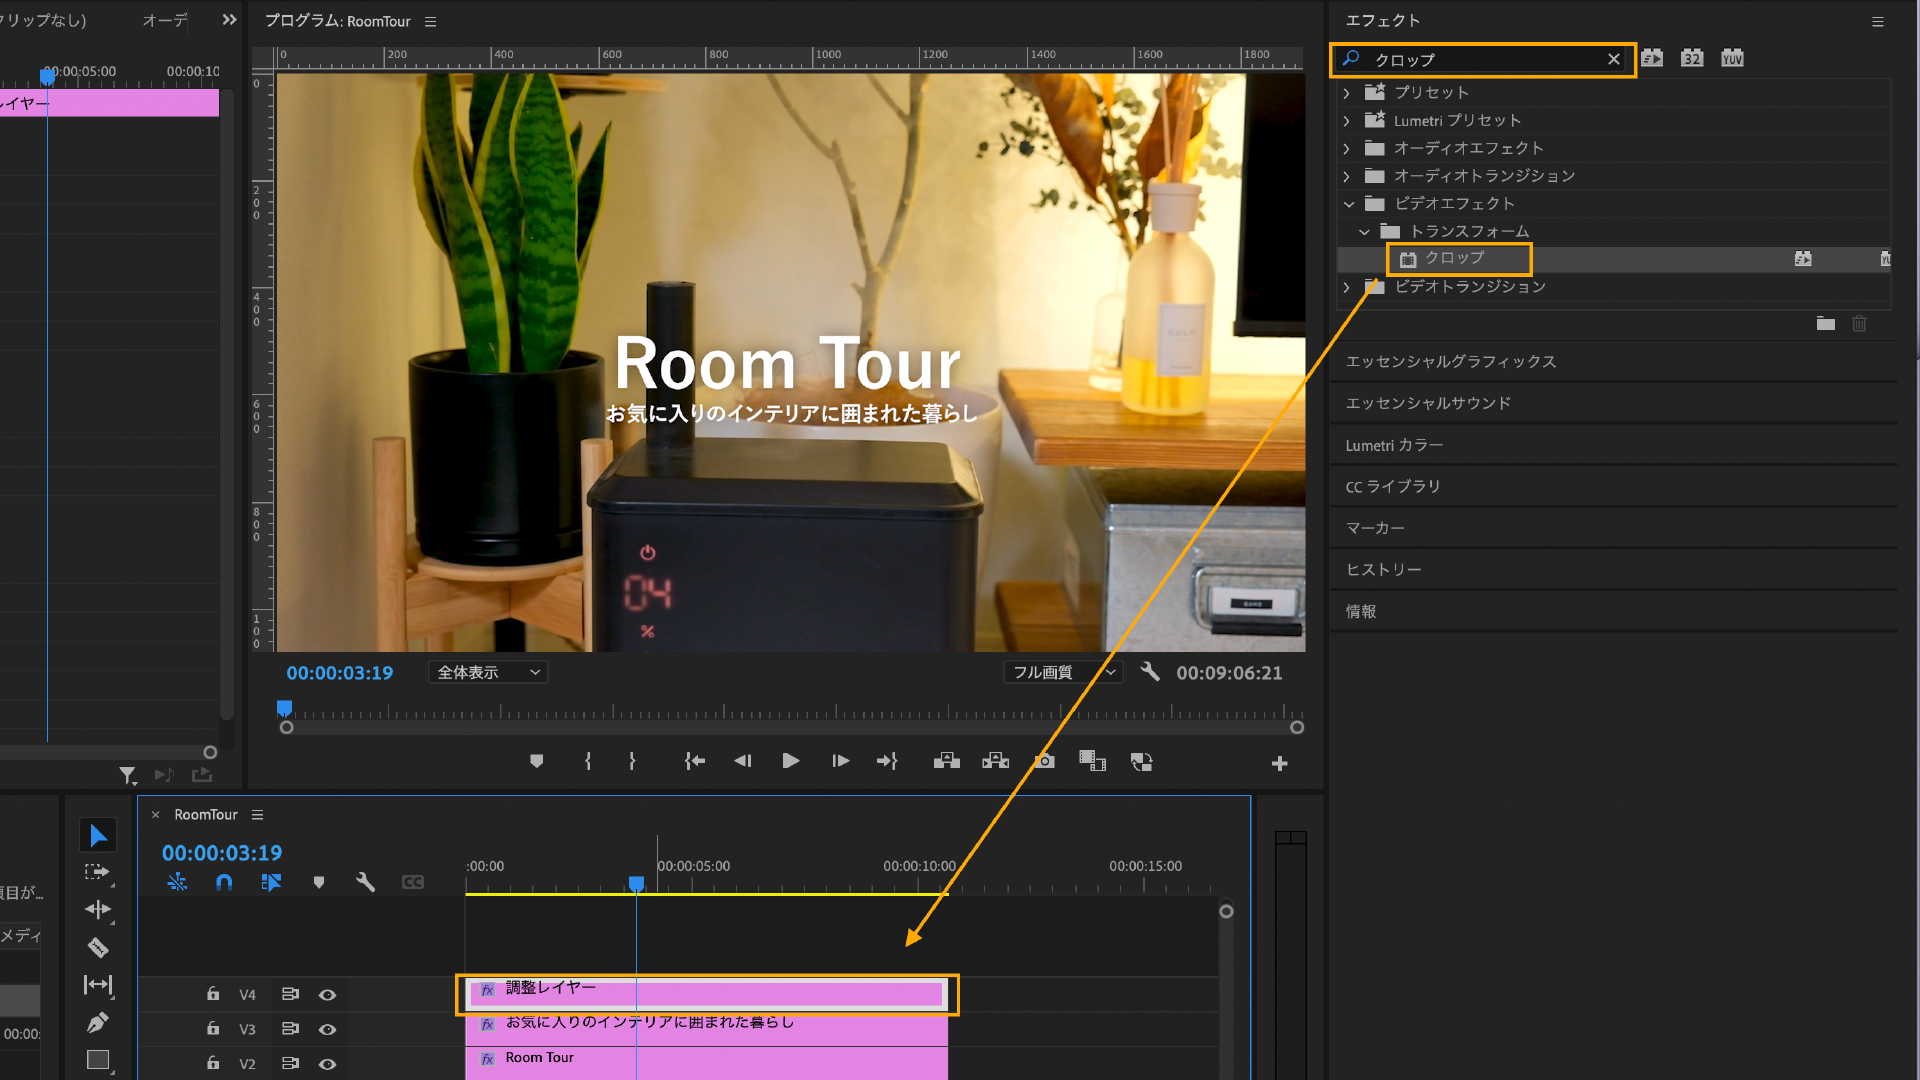
Task: Open the Lumetri カラー panel
Action: point(1394,445)
